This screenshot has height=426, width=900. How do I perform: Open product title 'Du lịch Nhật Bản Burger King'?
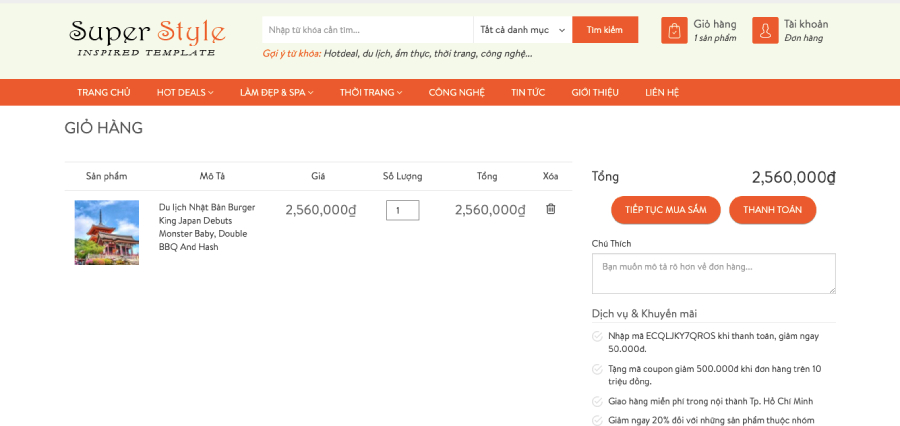click(x=207, y=227)
